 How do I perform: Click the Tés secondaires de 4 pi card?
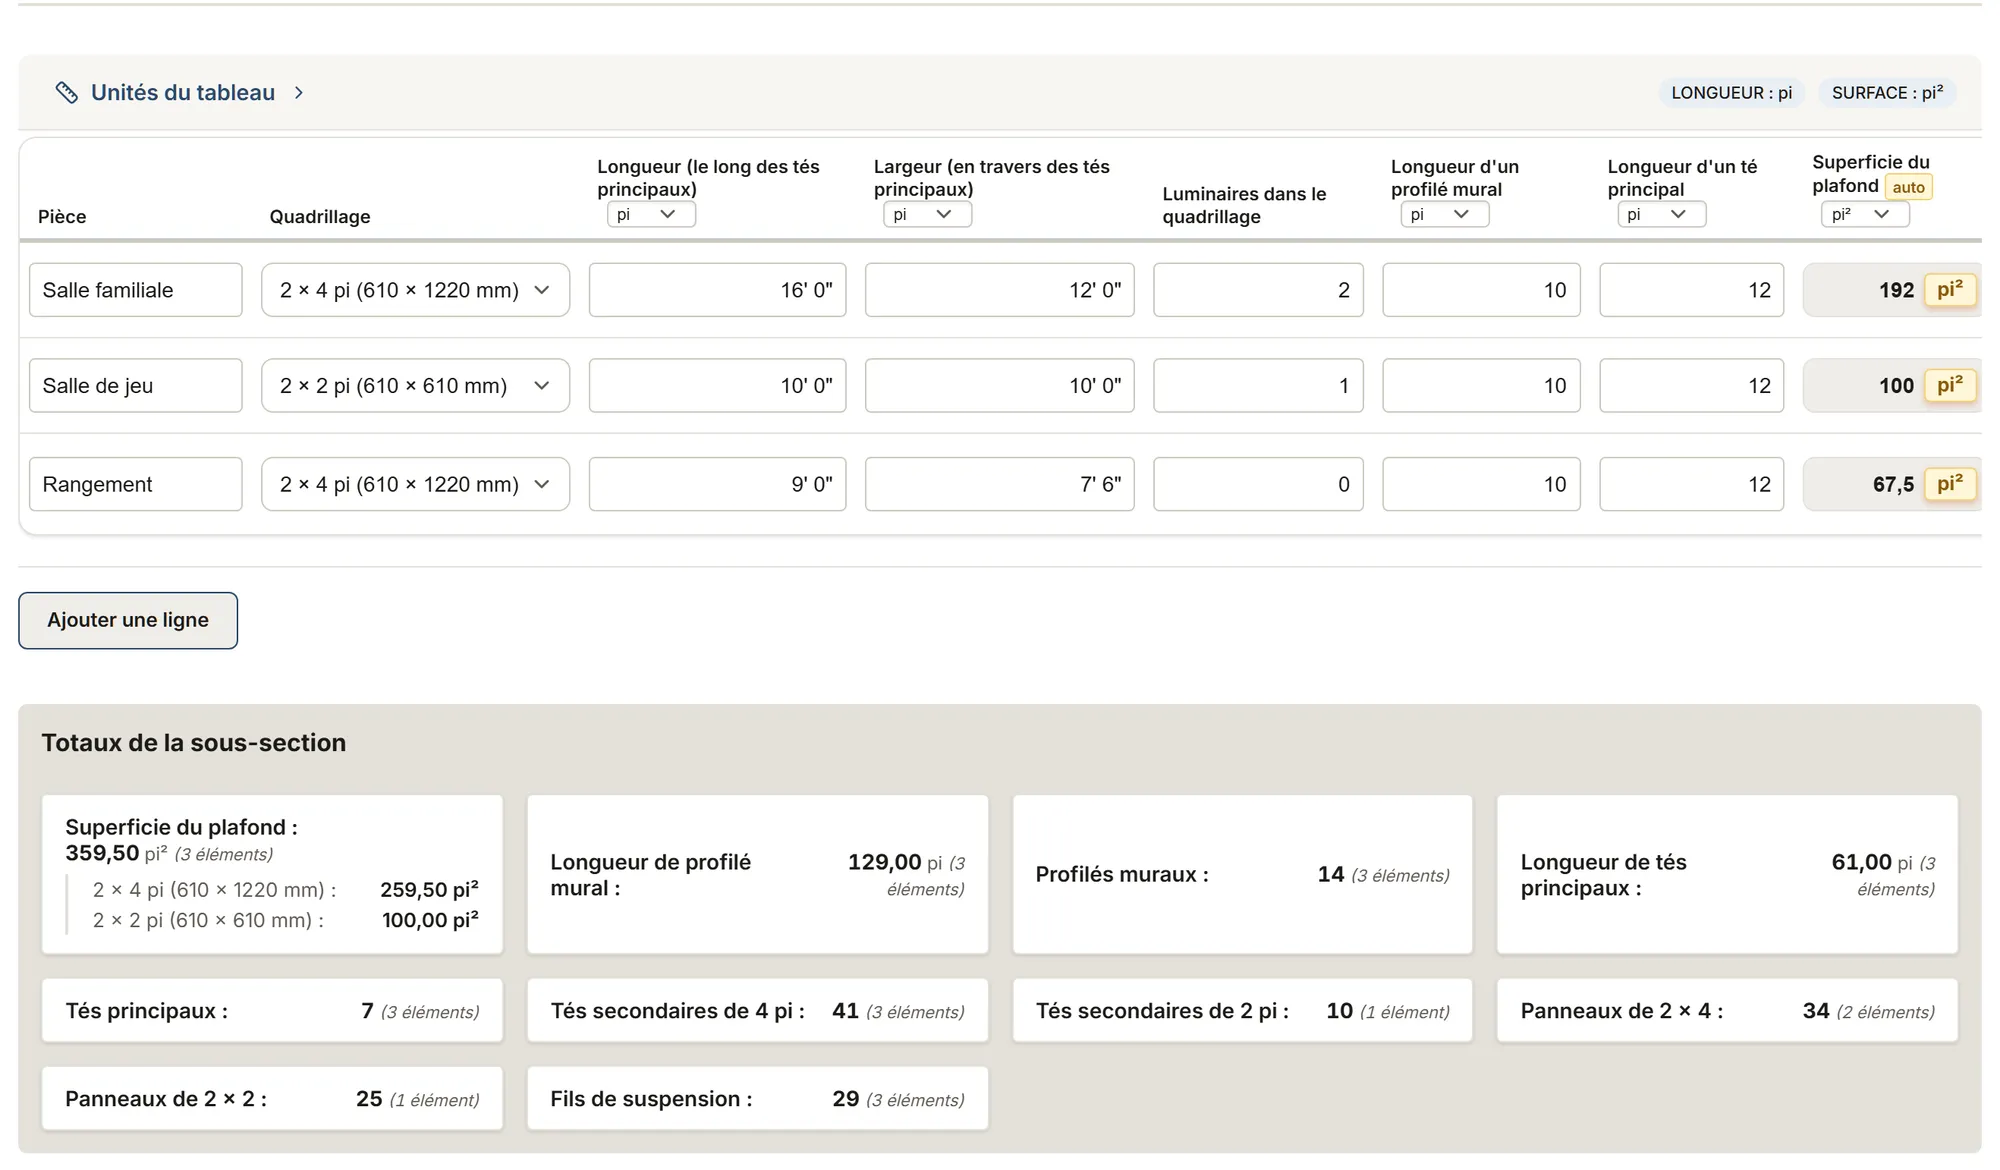click(757, 1011)
